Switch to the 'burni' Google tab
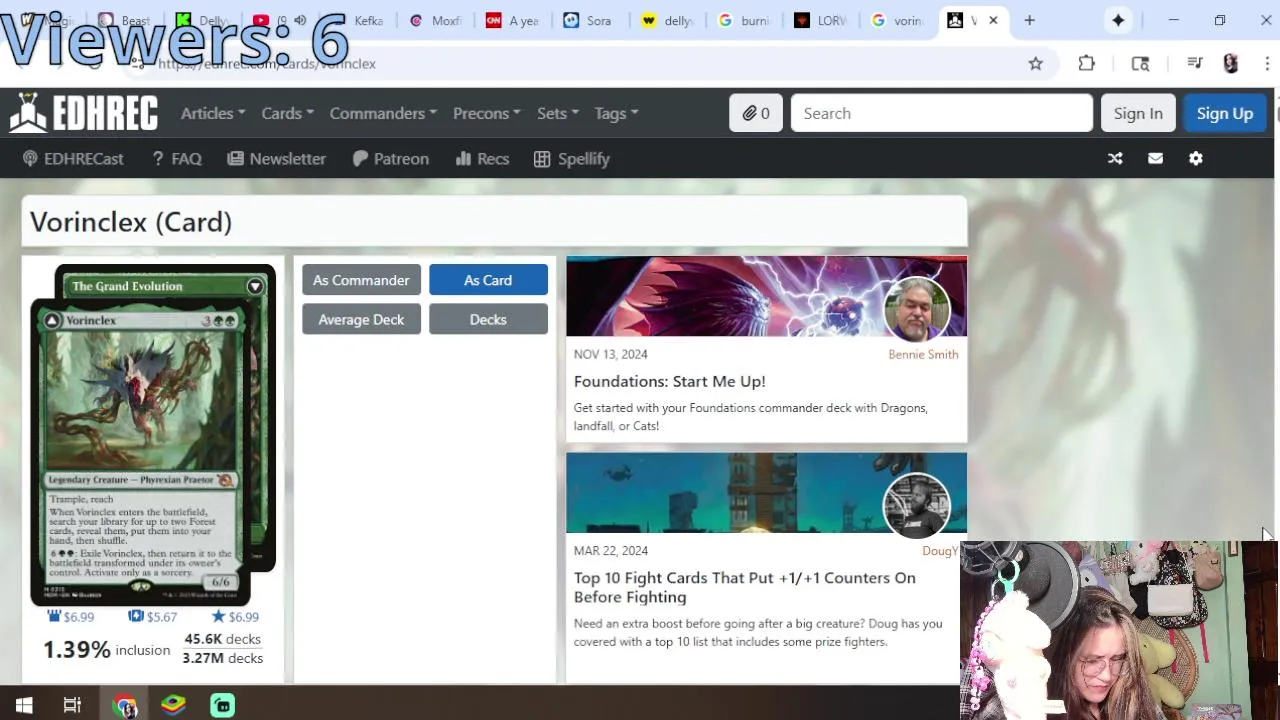Viewport: 1280px width, 720px height. tap(744, 20)
